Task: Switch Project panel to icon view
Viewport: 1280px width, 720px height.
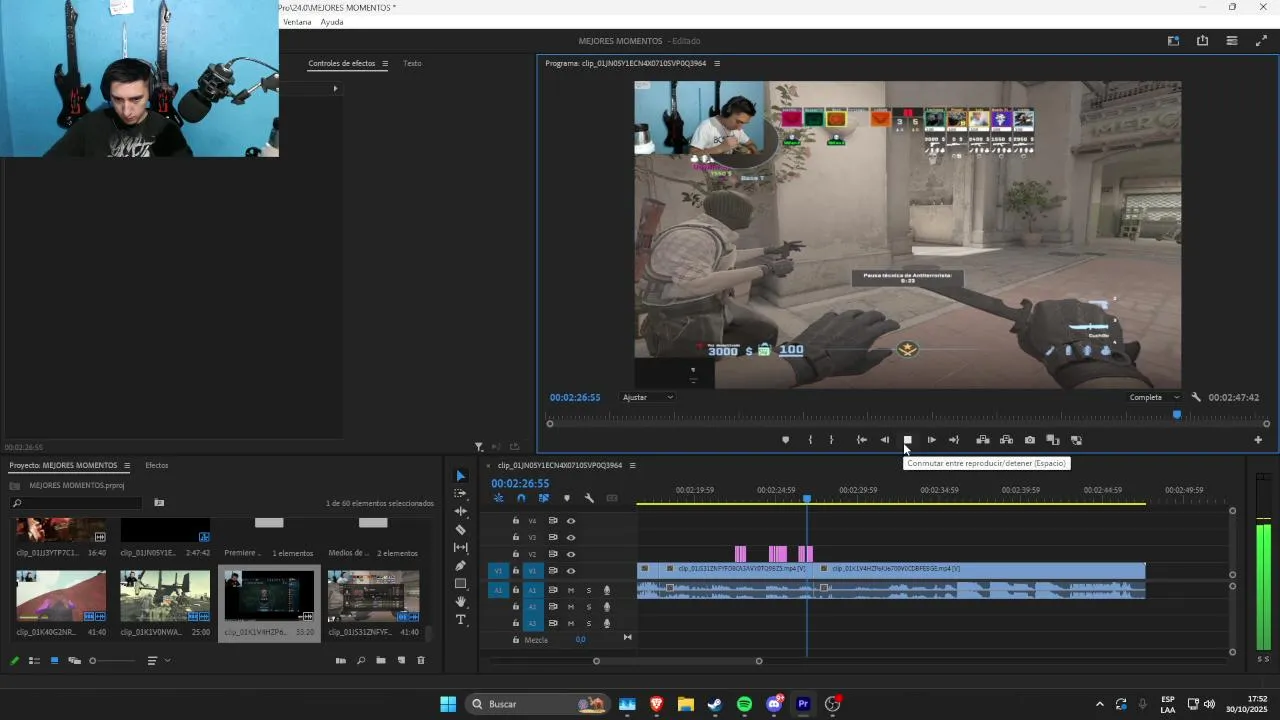Action: (54, 660)
